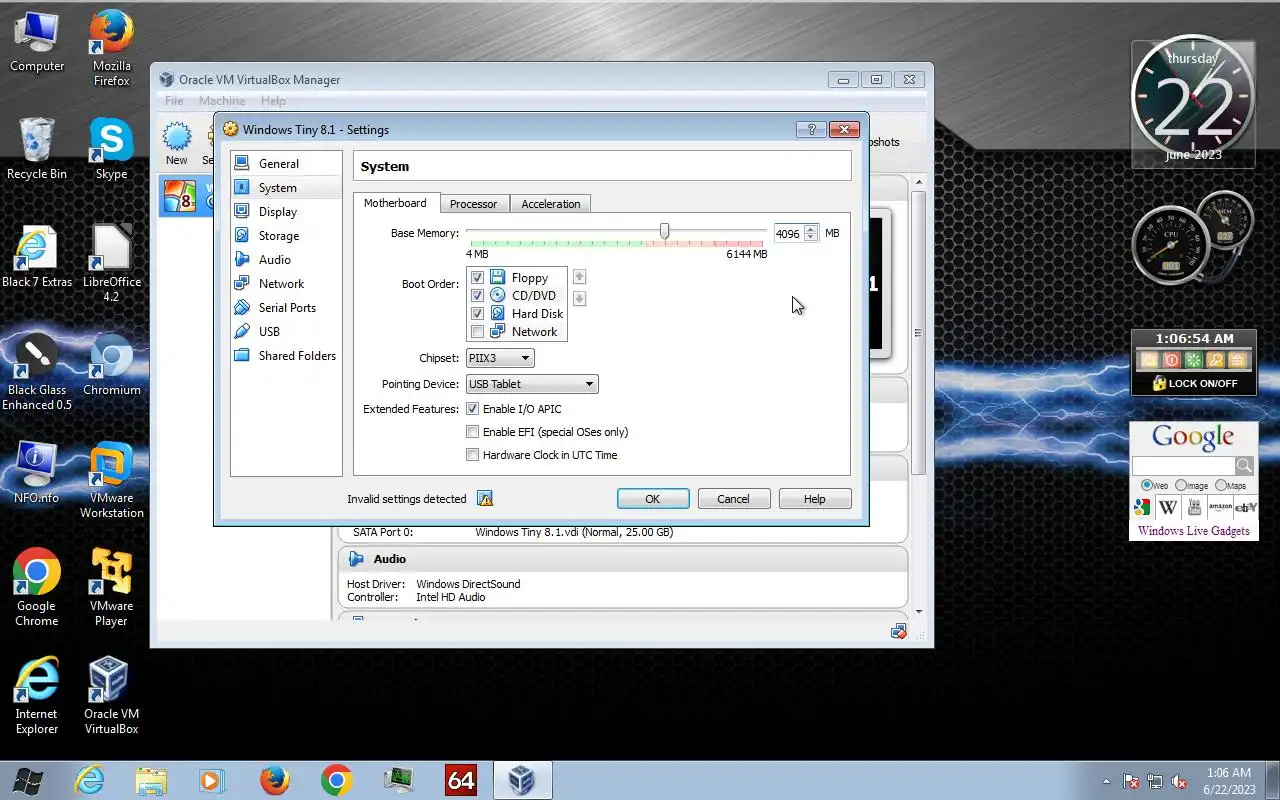The image size is (1280, 800).
Task: Click the Windows Live Gadgets link
Action: (1194, 531)
